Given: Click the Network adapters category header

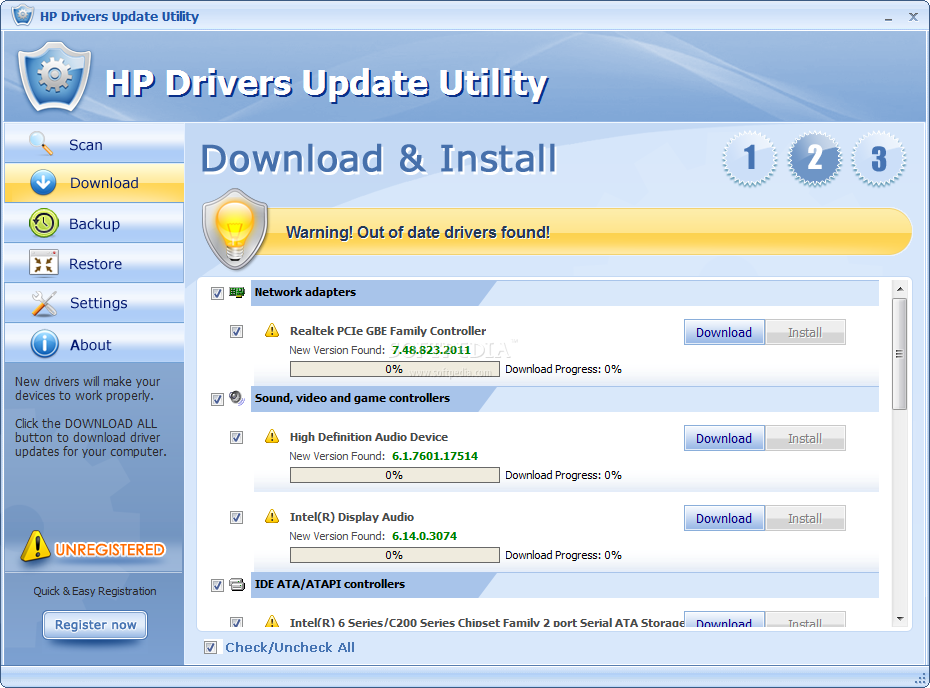Looking at the screenshot, I should point(565,292).
